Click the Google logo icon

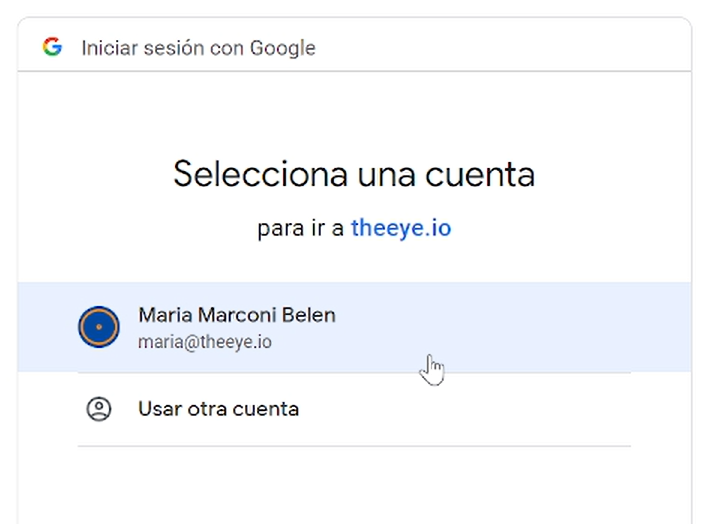[52, 47]
